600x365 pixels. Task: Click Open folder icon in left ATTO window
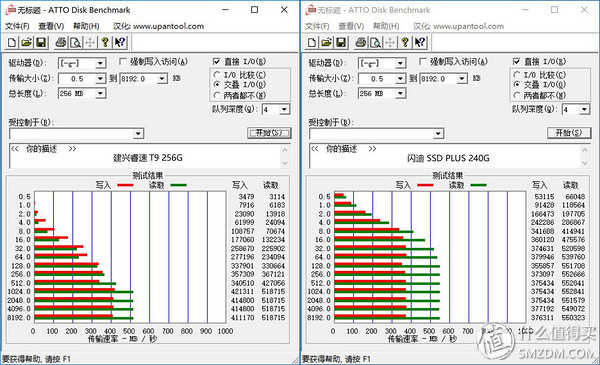point(26,42)
